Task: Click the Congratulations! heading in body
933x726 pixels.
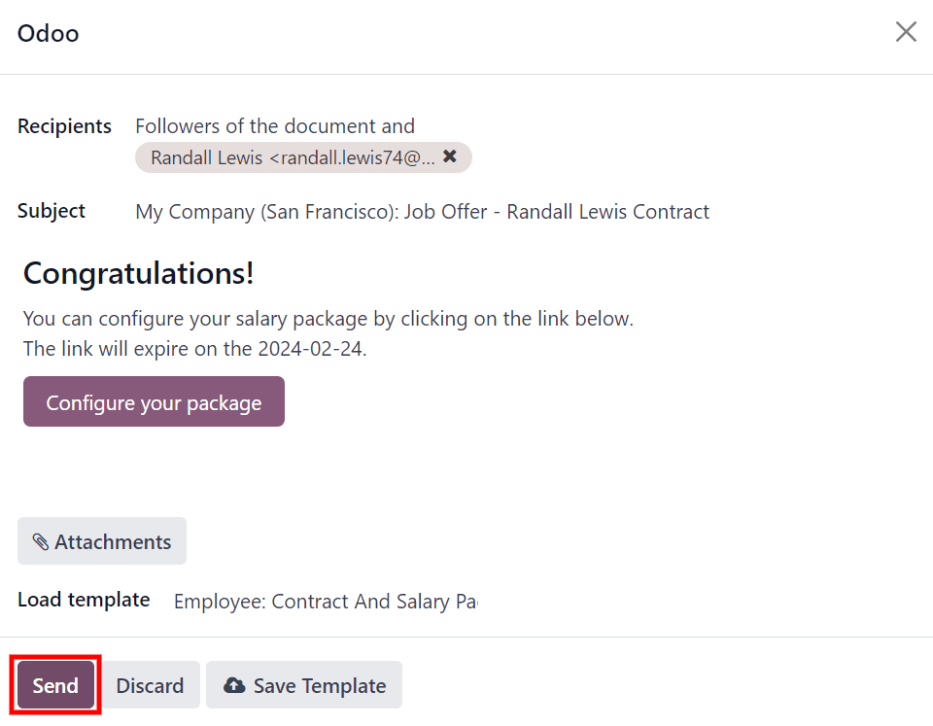Action: pyautogui.click(x=138, y=273)
